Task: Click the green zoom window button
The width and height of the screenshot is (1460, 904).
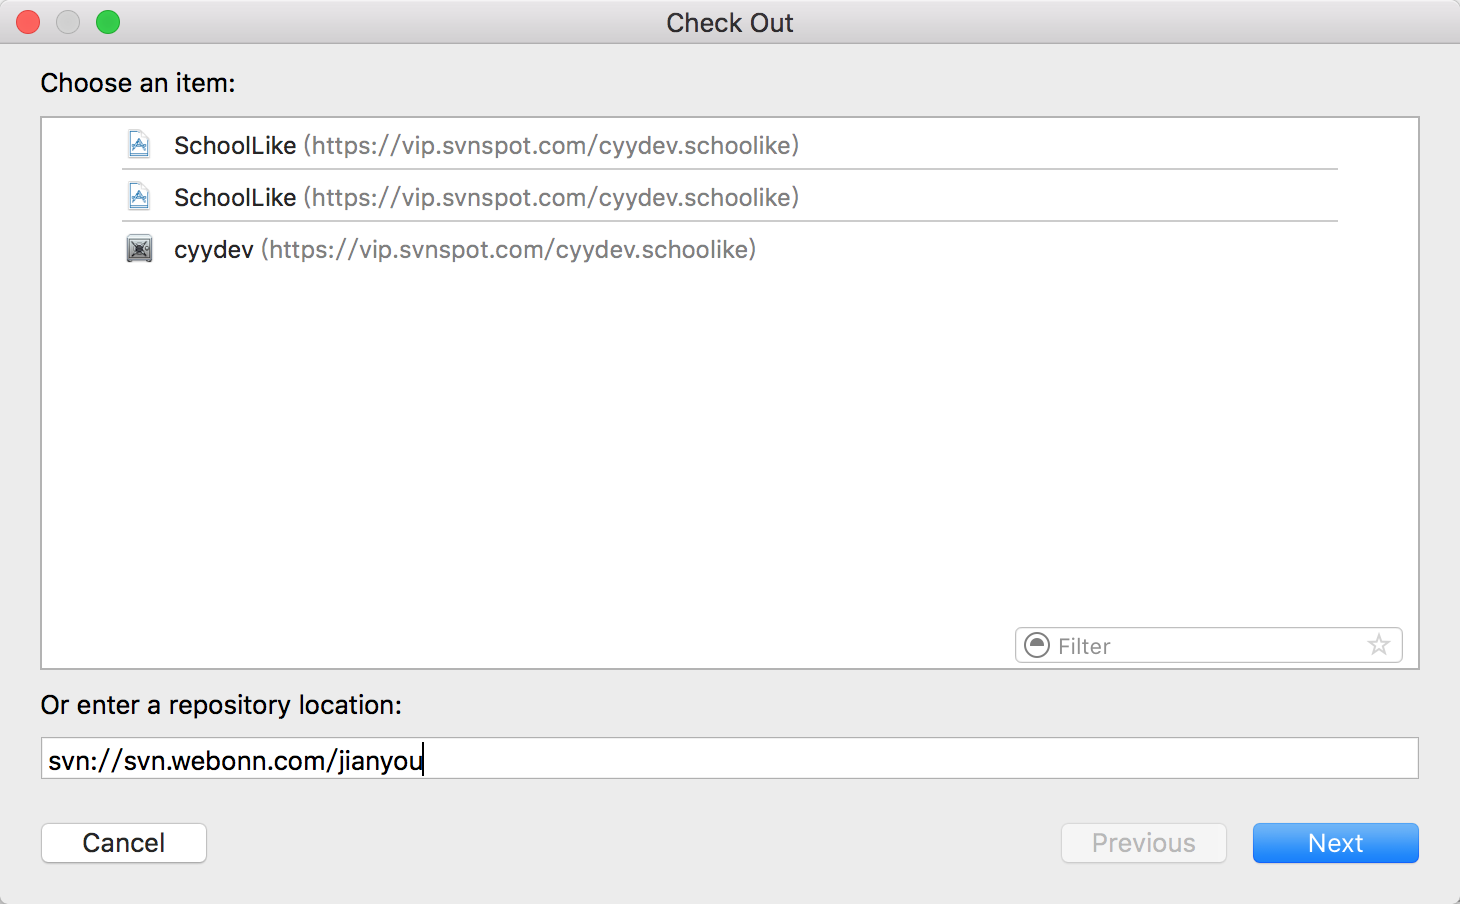Action: (108, 22)
